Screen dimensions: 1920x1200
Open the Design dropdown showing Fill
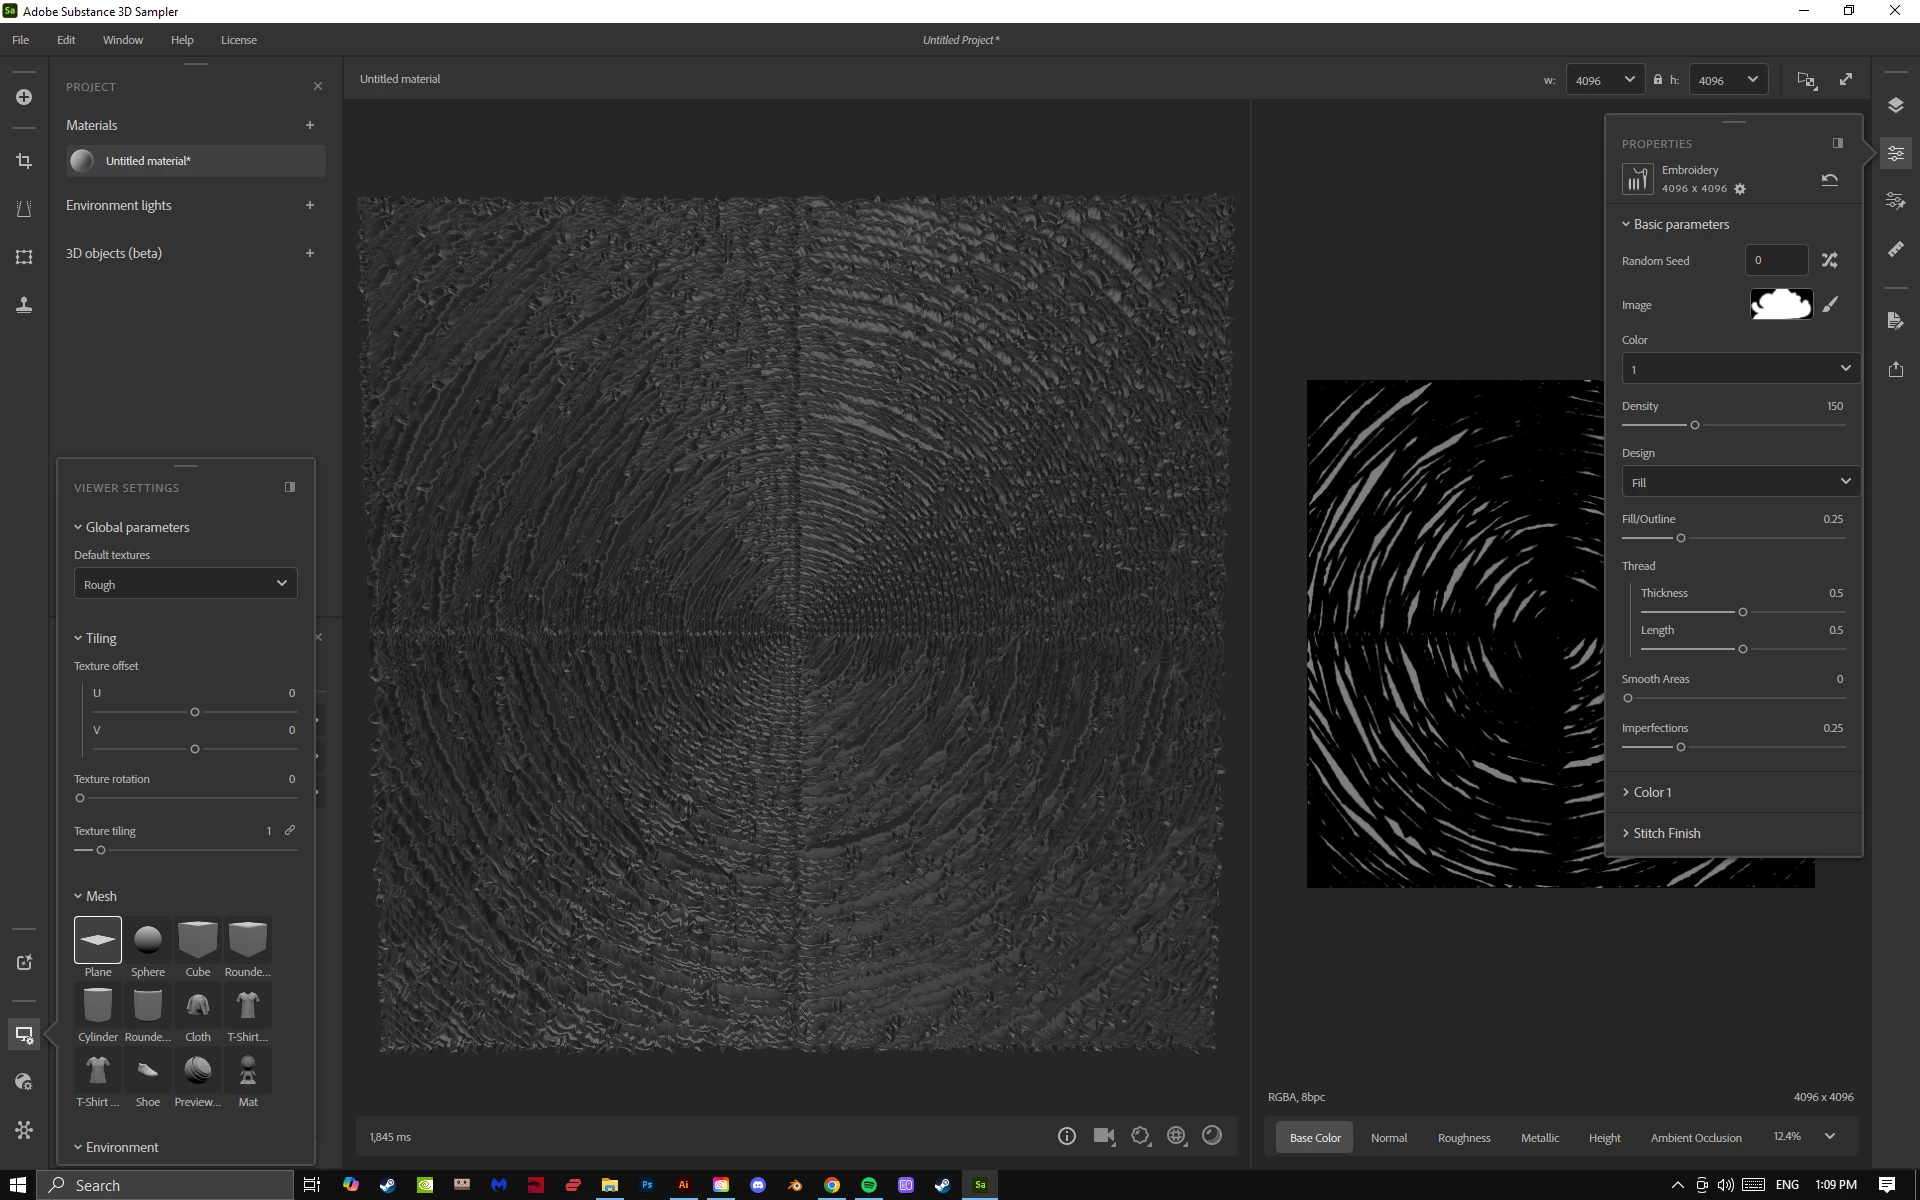[x=1740, y=482]
